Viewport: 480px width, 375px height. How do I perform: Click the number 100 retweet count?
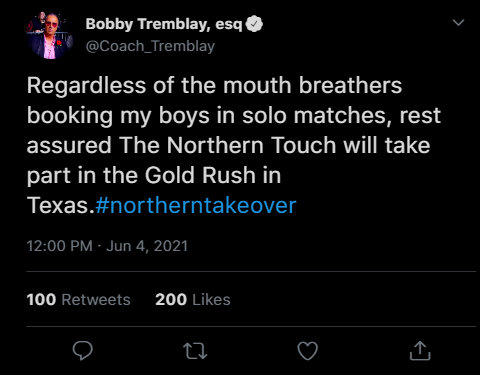[x=41, y=299]
